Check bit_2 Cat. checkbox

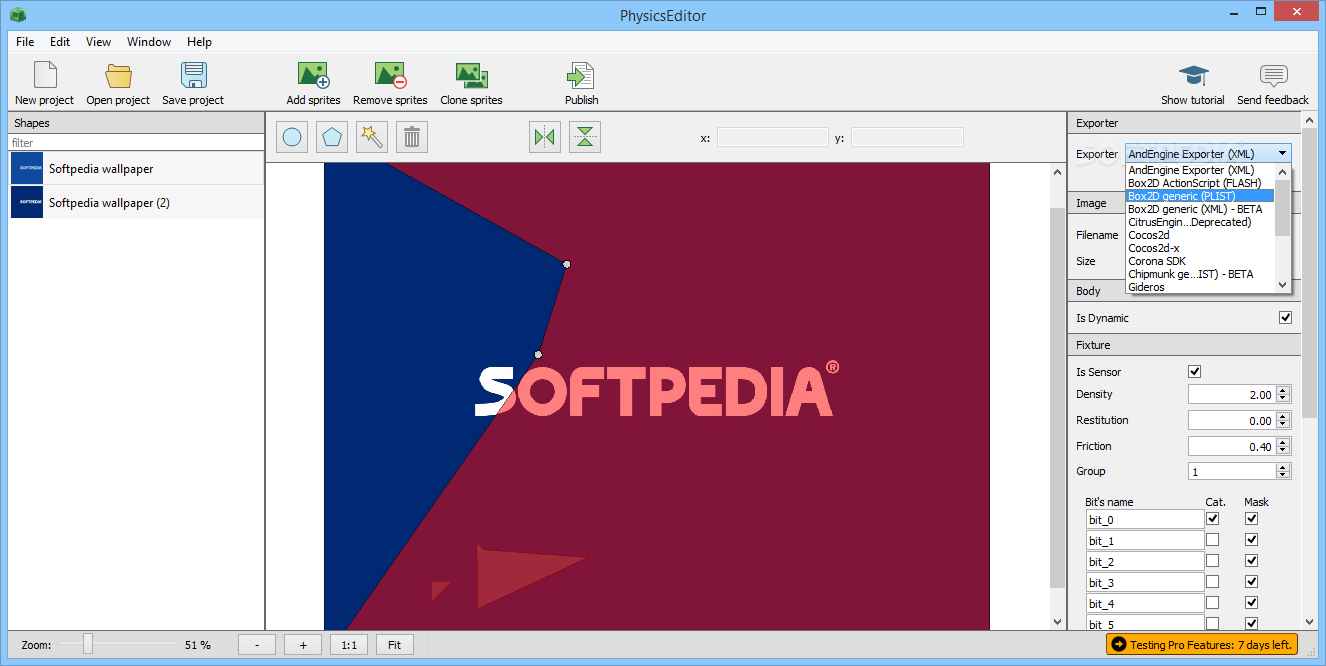tap(1213, 561)
